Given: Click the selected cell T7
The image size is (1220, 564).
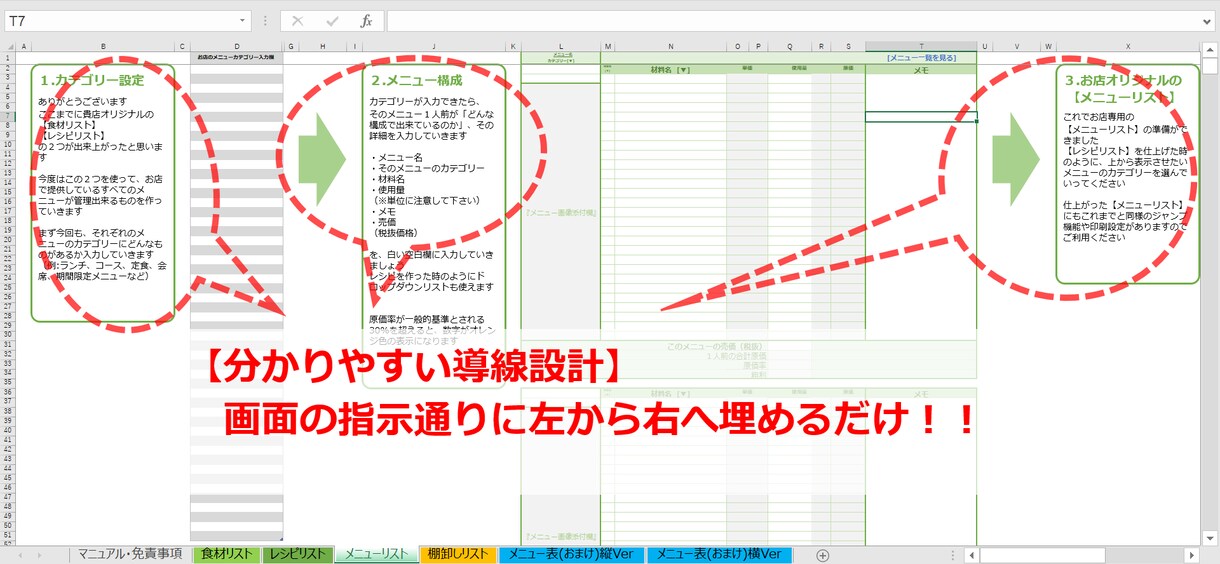Looking at the screenshot, I should pos(921,117).
